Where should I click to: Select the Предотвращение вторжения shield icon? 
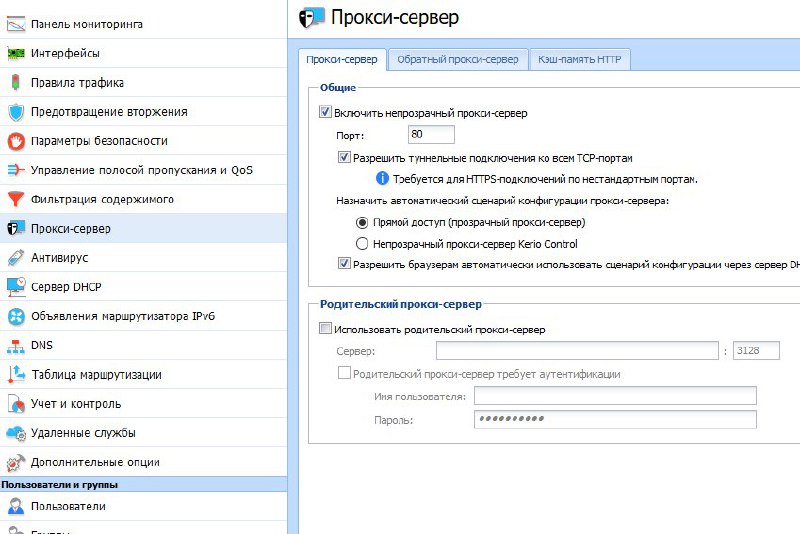[x=16, y=112]
